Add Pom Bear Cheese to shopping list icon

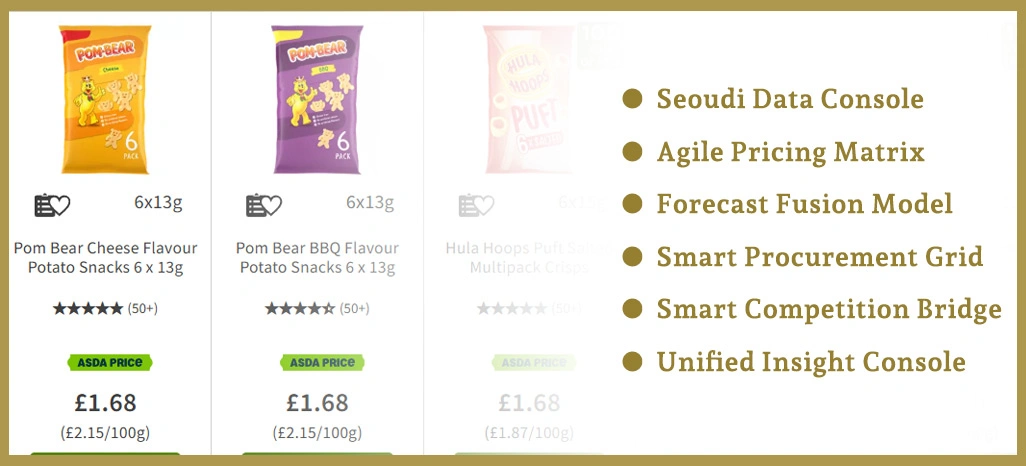tap(53, 205)
